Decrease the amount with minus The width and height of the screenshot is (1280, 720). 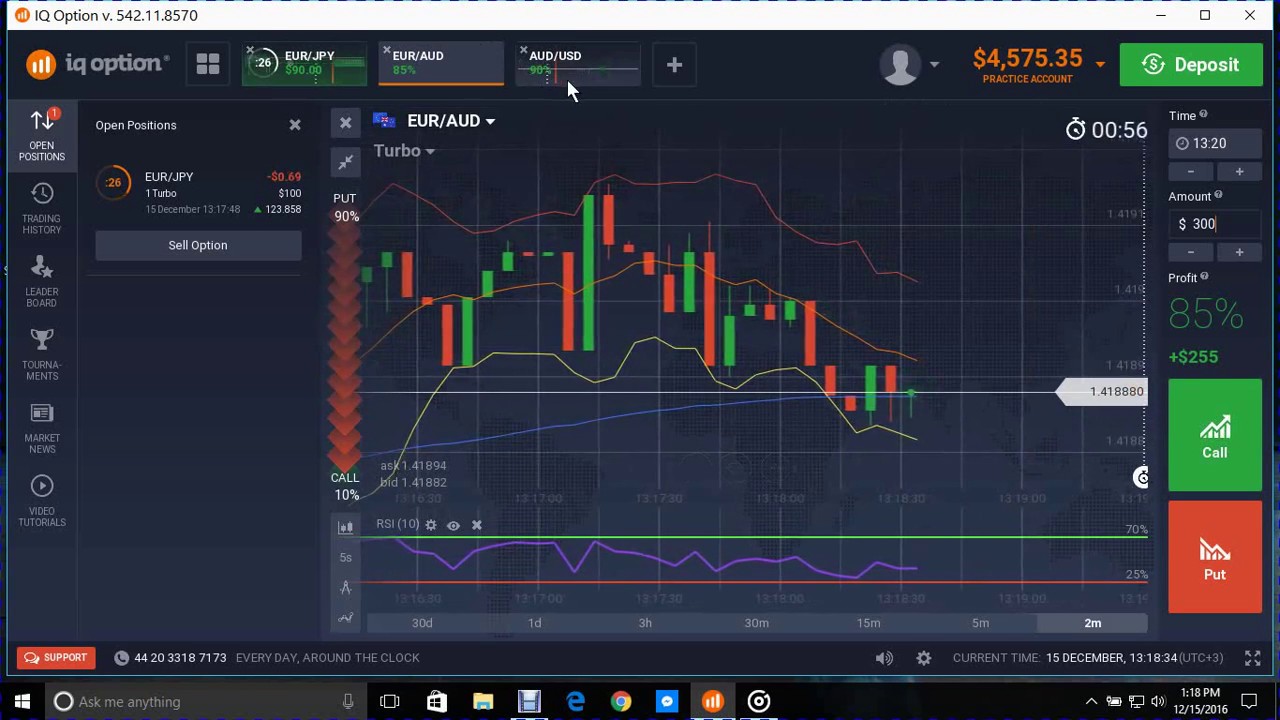tap(1190, 253)
